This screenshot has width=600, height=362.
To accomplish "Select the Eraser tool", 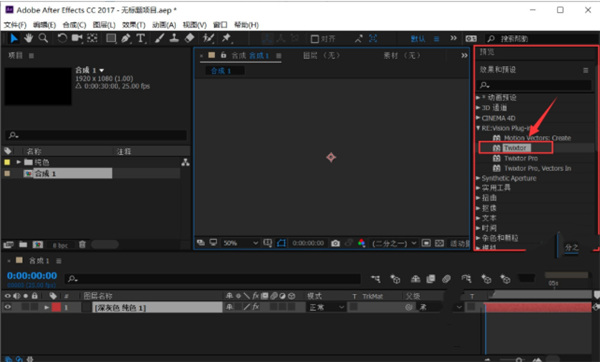I will coord(189,38).
